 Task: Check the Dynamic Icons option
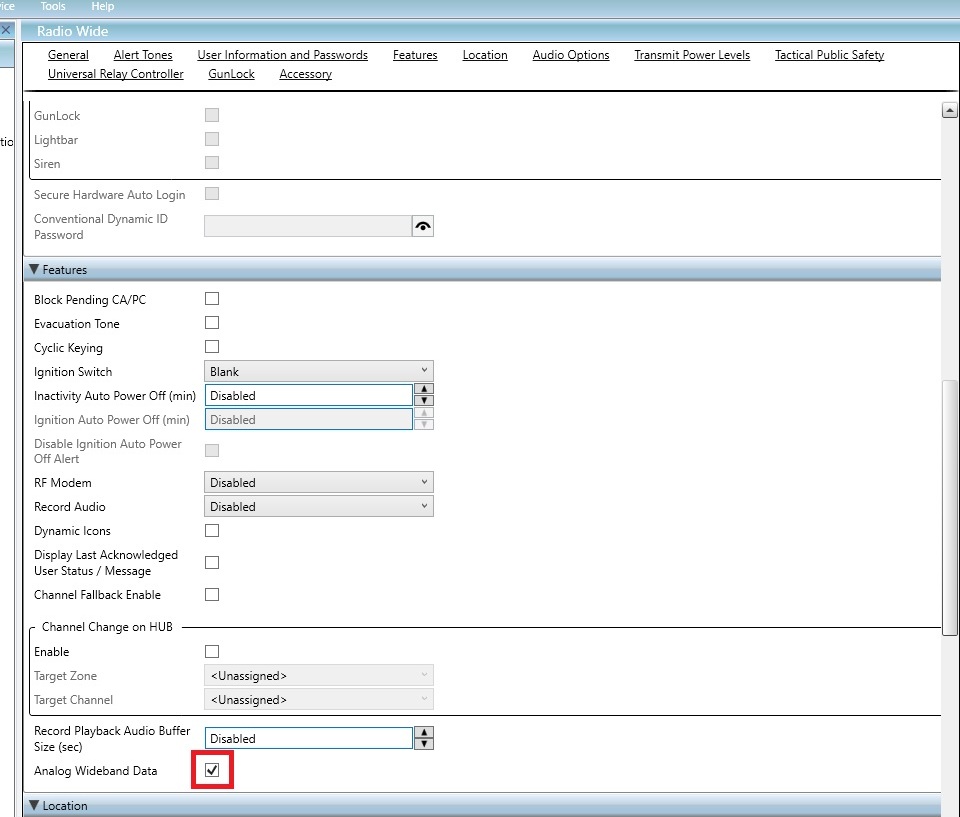[x=211, y=530]
